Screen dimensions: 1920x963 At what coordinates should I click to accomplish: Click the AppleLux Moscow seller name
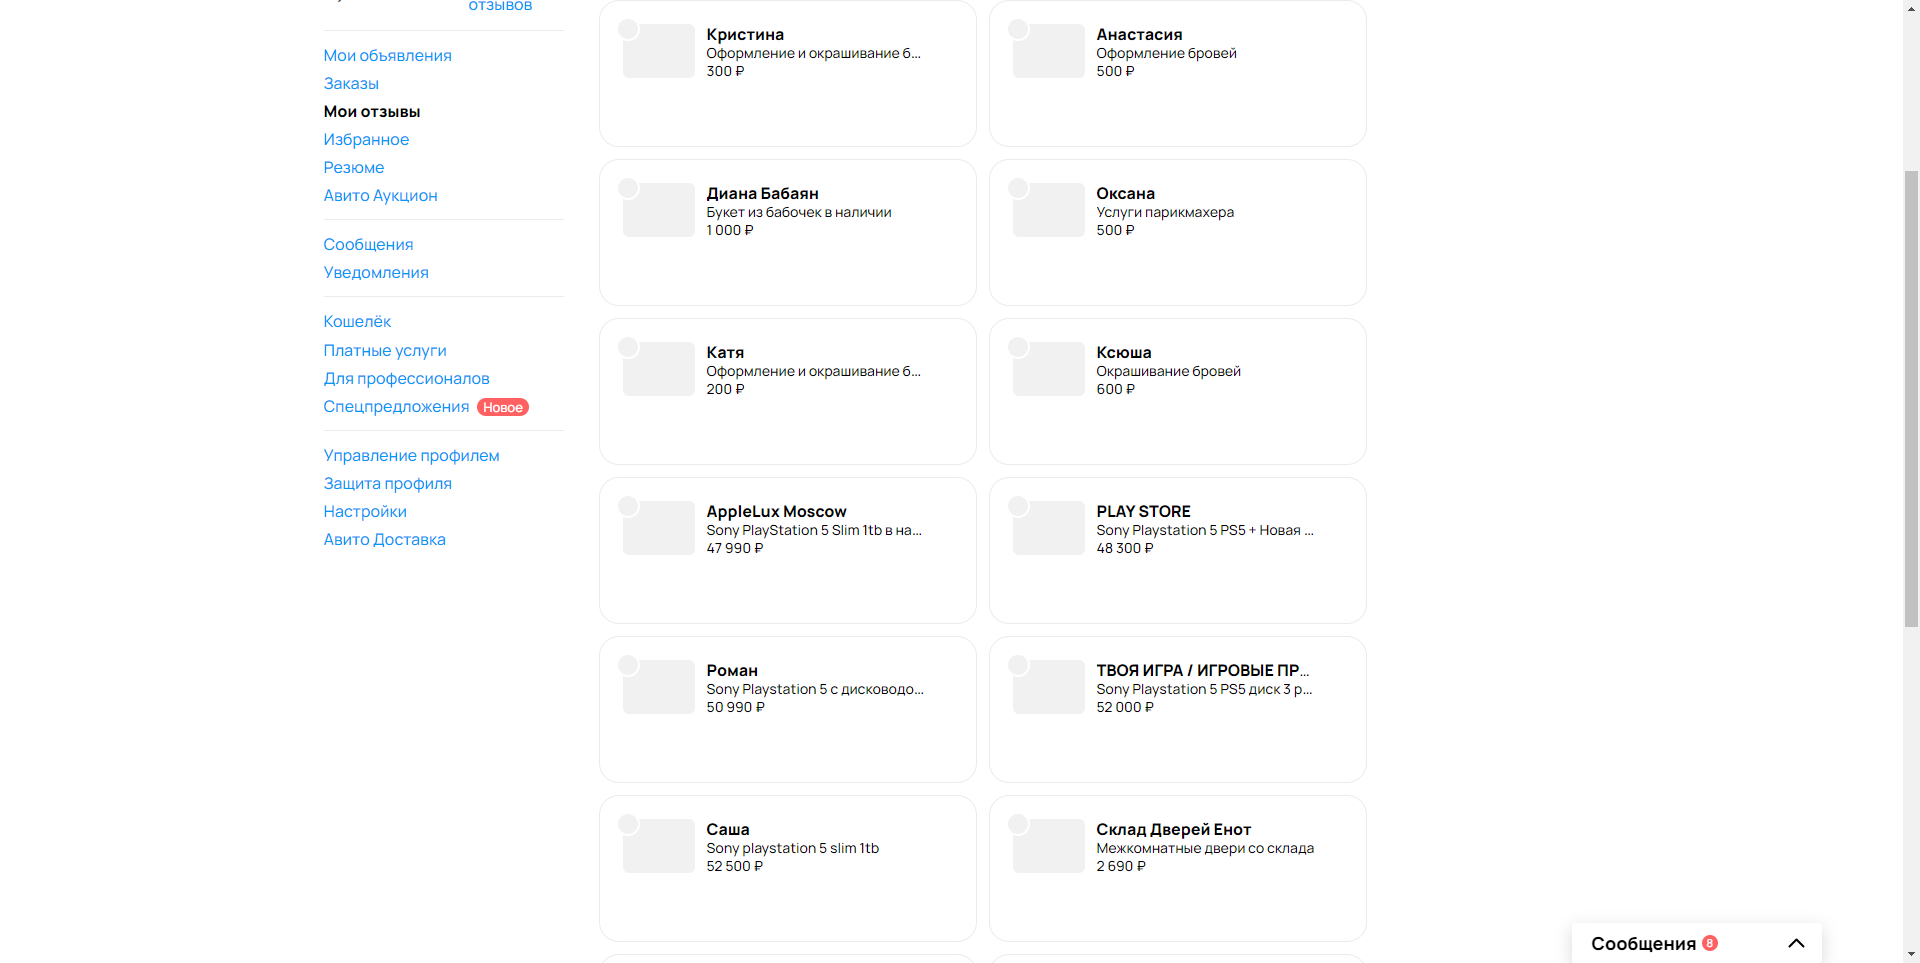[776, 511]
